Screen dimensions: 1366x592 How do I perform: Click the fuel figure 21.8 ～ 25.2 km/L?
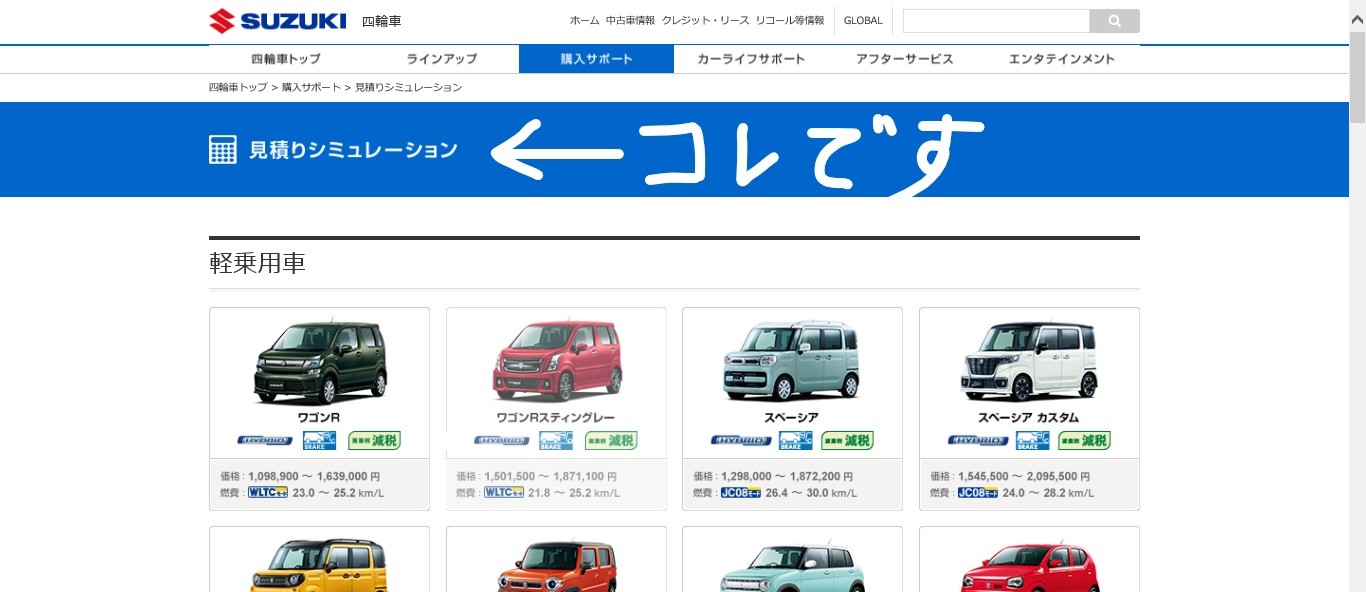point(574,493)
